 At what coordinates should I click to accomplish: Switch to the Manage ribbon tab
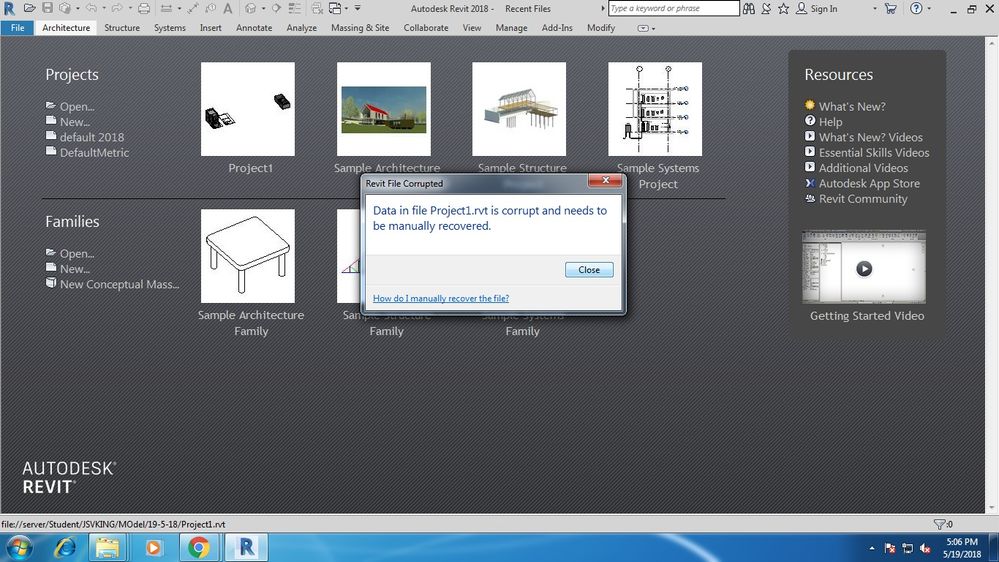[511, 27]
